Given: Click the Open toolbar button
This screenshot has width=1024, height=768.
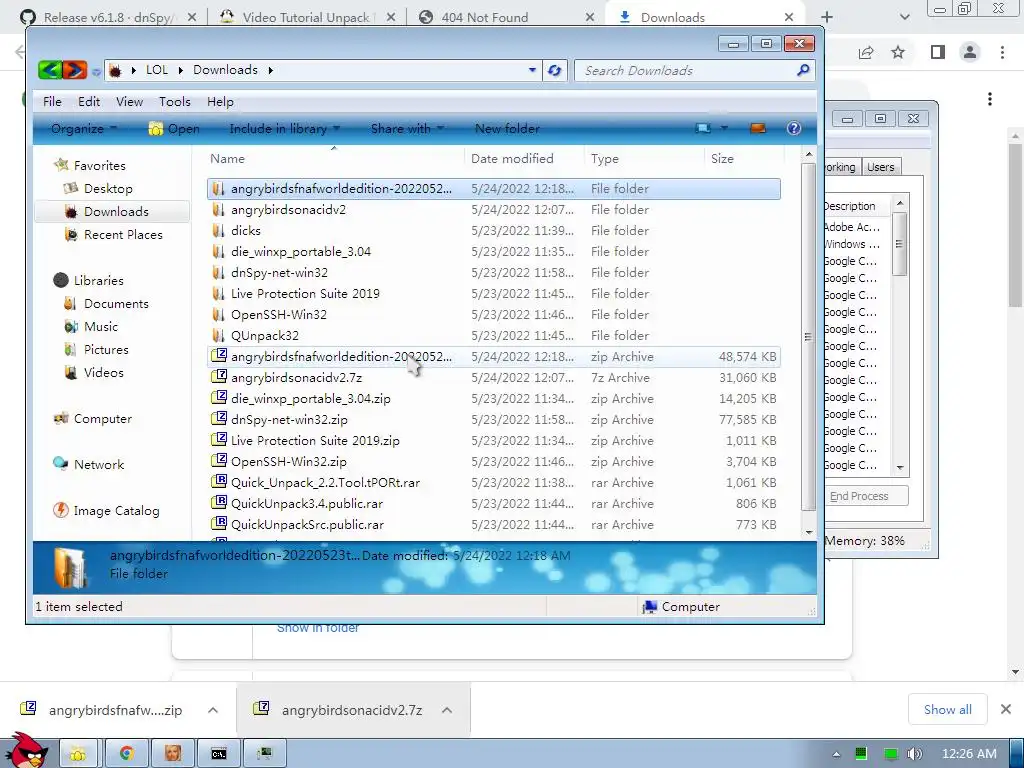Looking at the screenshot, I should click(x=174, y=129).
